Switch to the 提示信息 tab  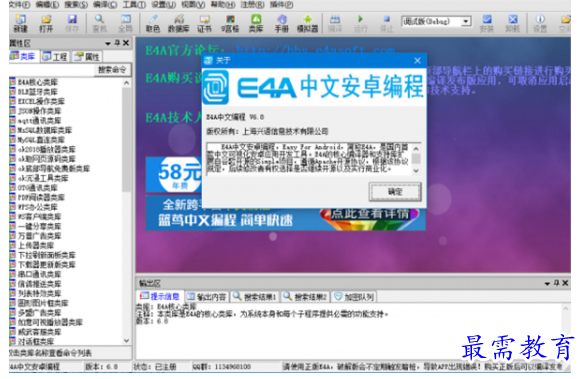160,296
